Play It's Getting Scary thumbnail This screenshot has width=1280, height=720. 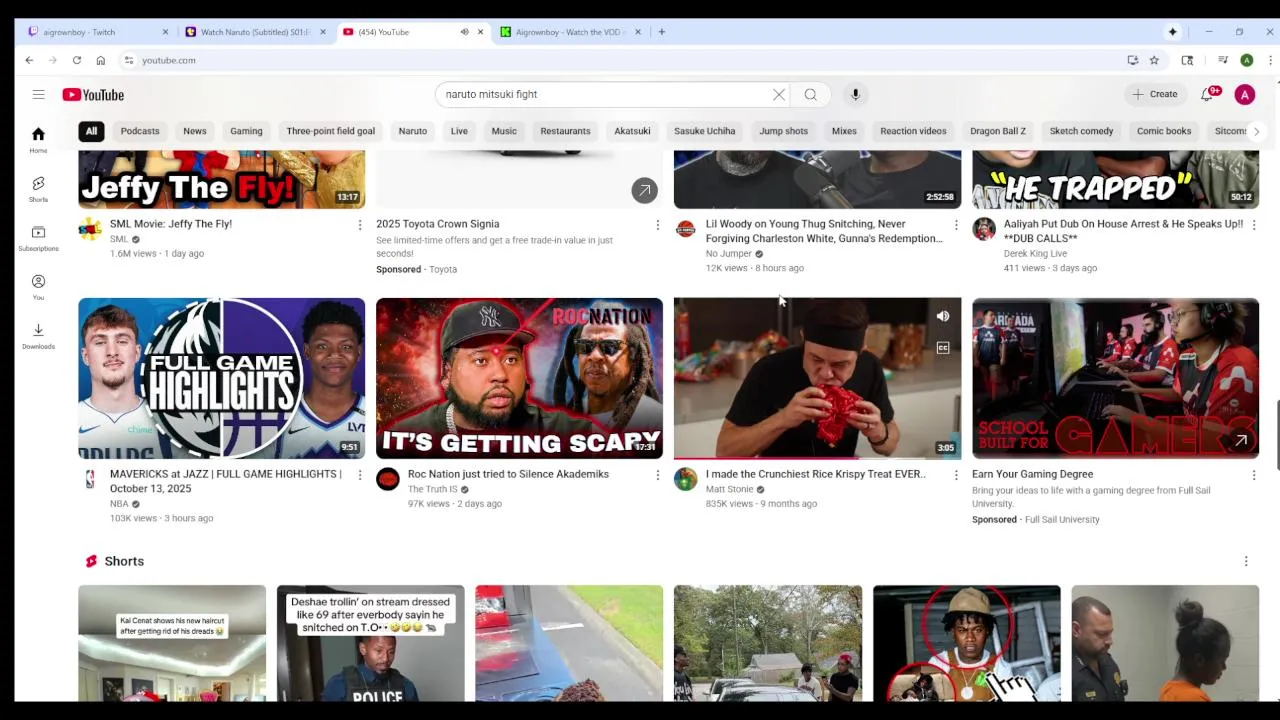coord(519,378)
